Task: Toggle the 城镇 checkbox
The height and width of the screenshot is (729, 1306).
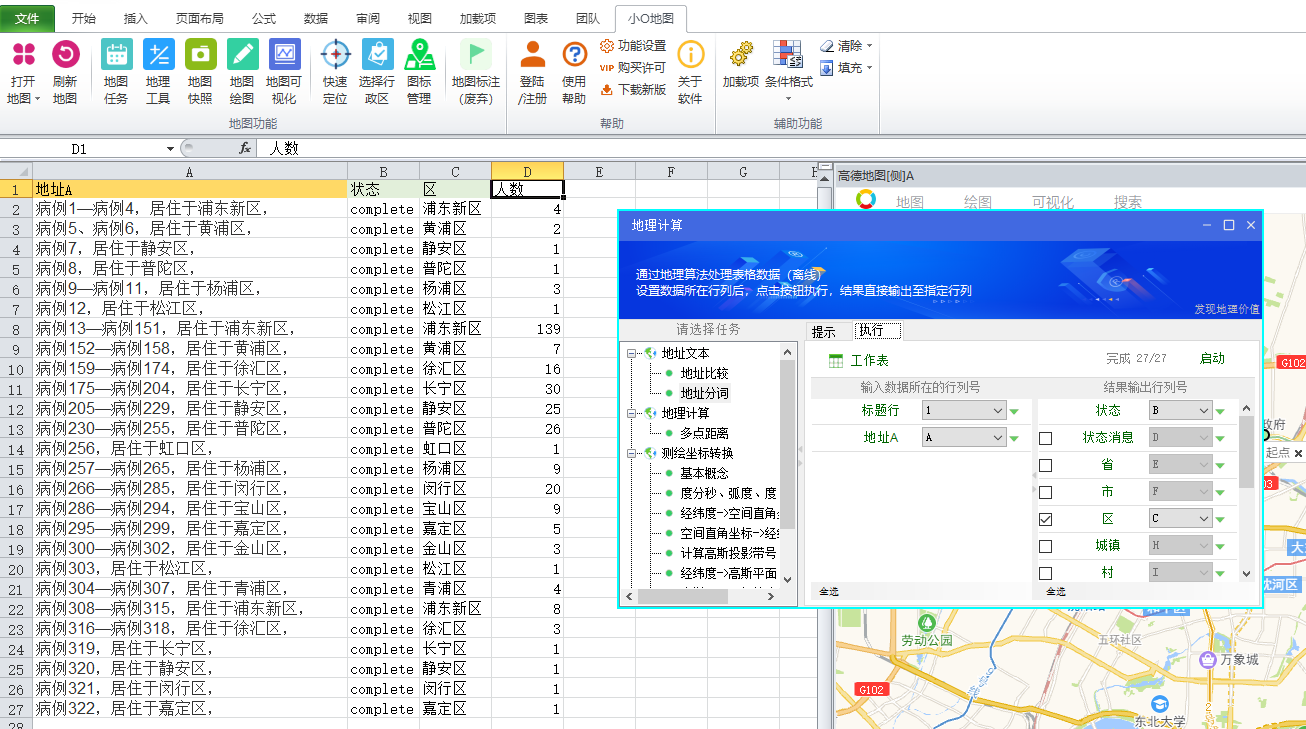Action: [x=1045, y=546]
